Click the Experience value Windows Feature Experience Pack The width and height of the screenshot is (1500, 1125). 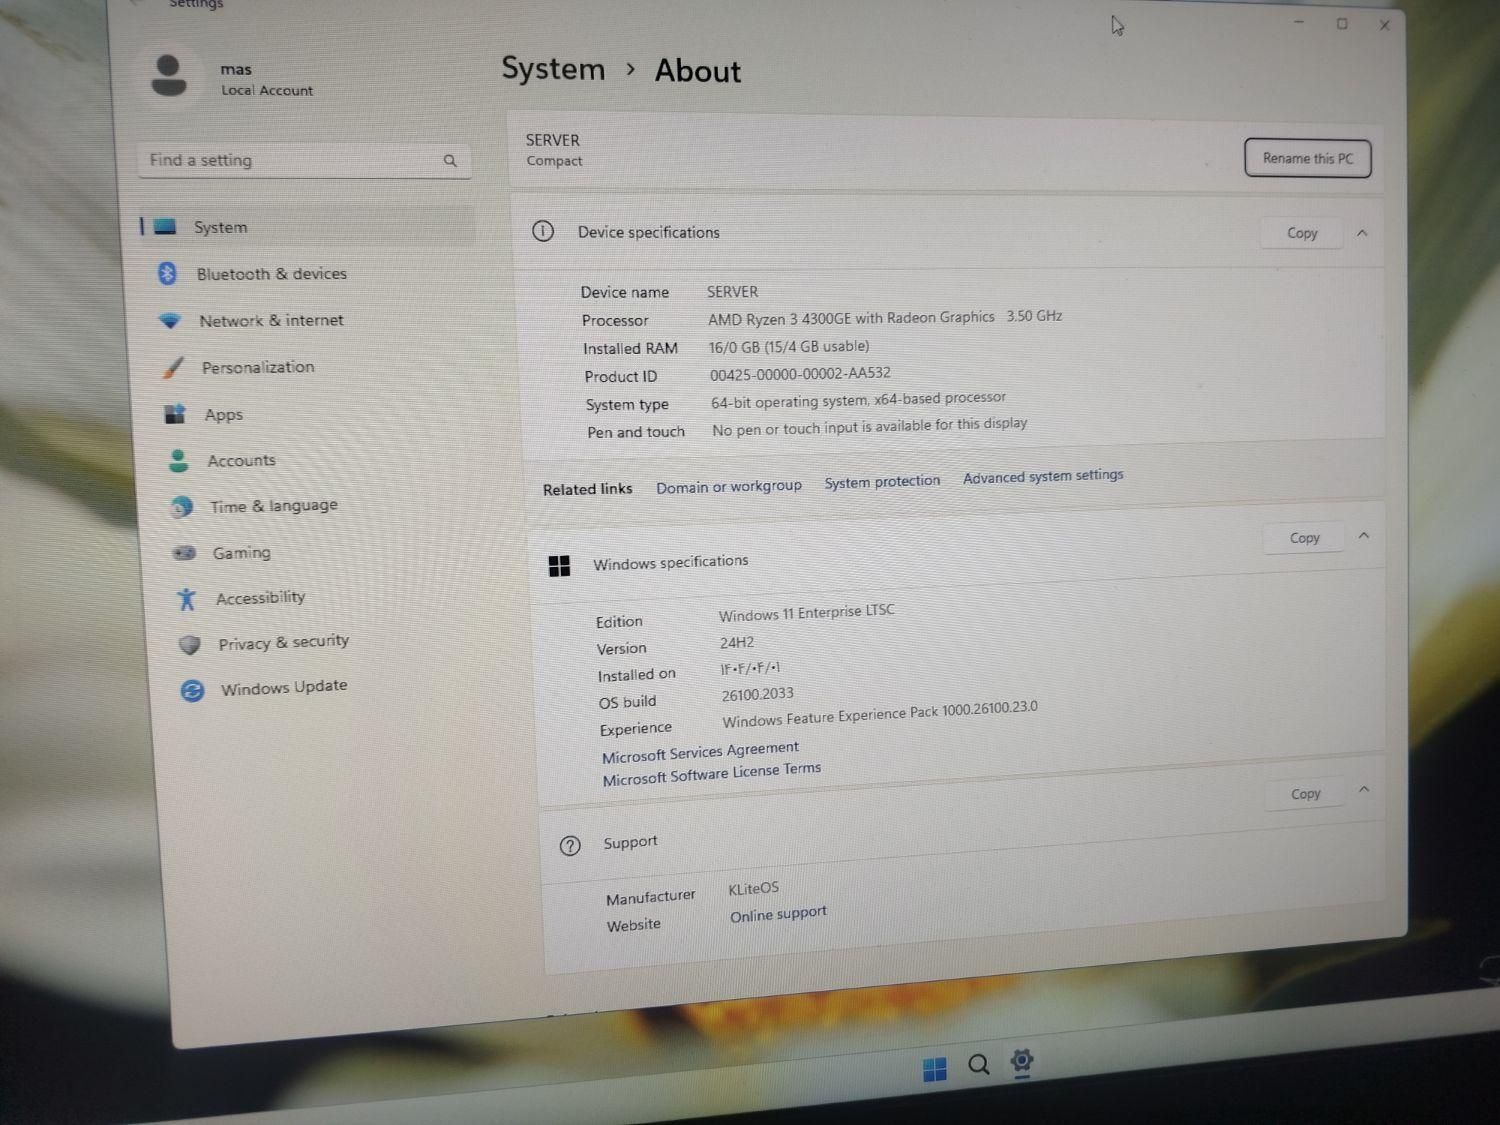coord(880,714)
